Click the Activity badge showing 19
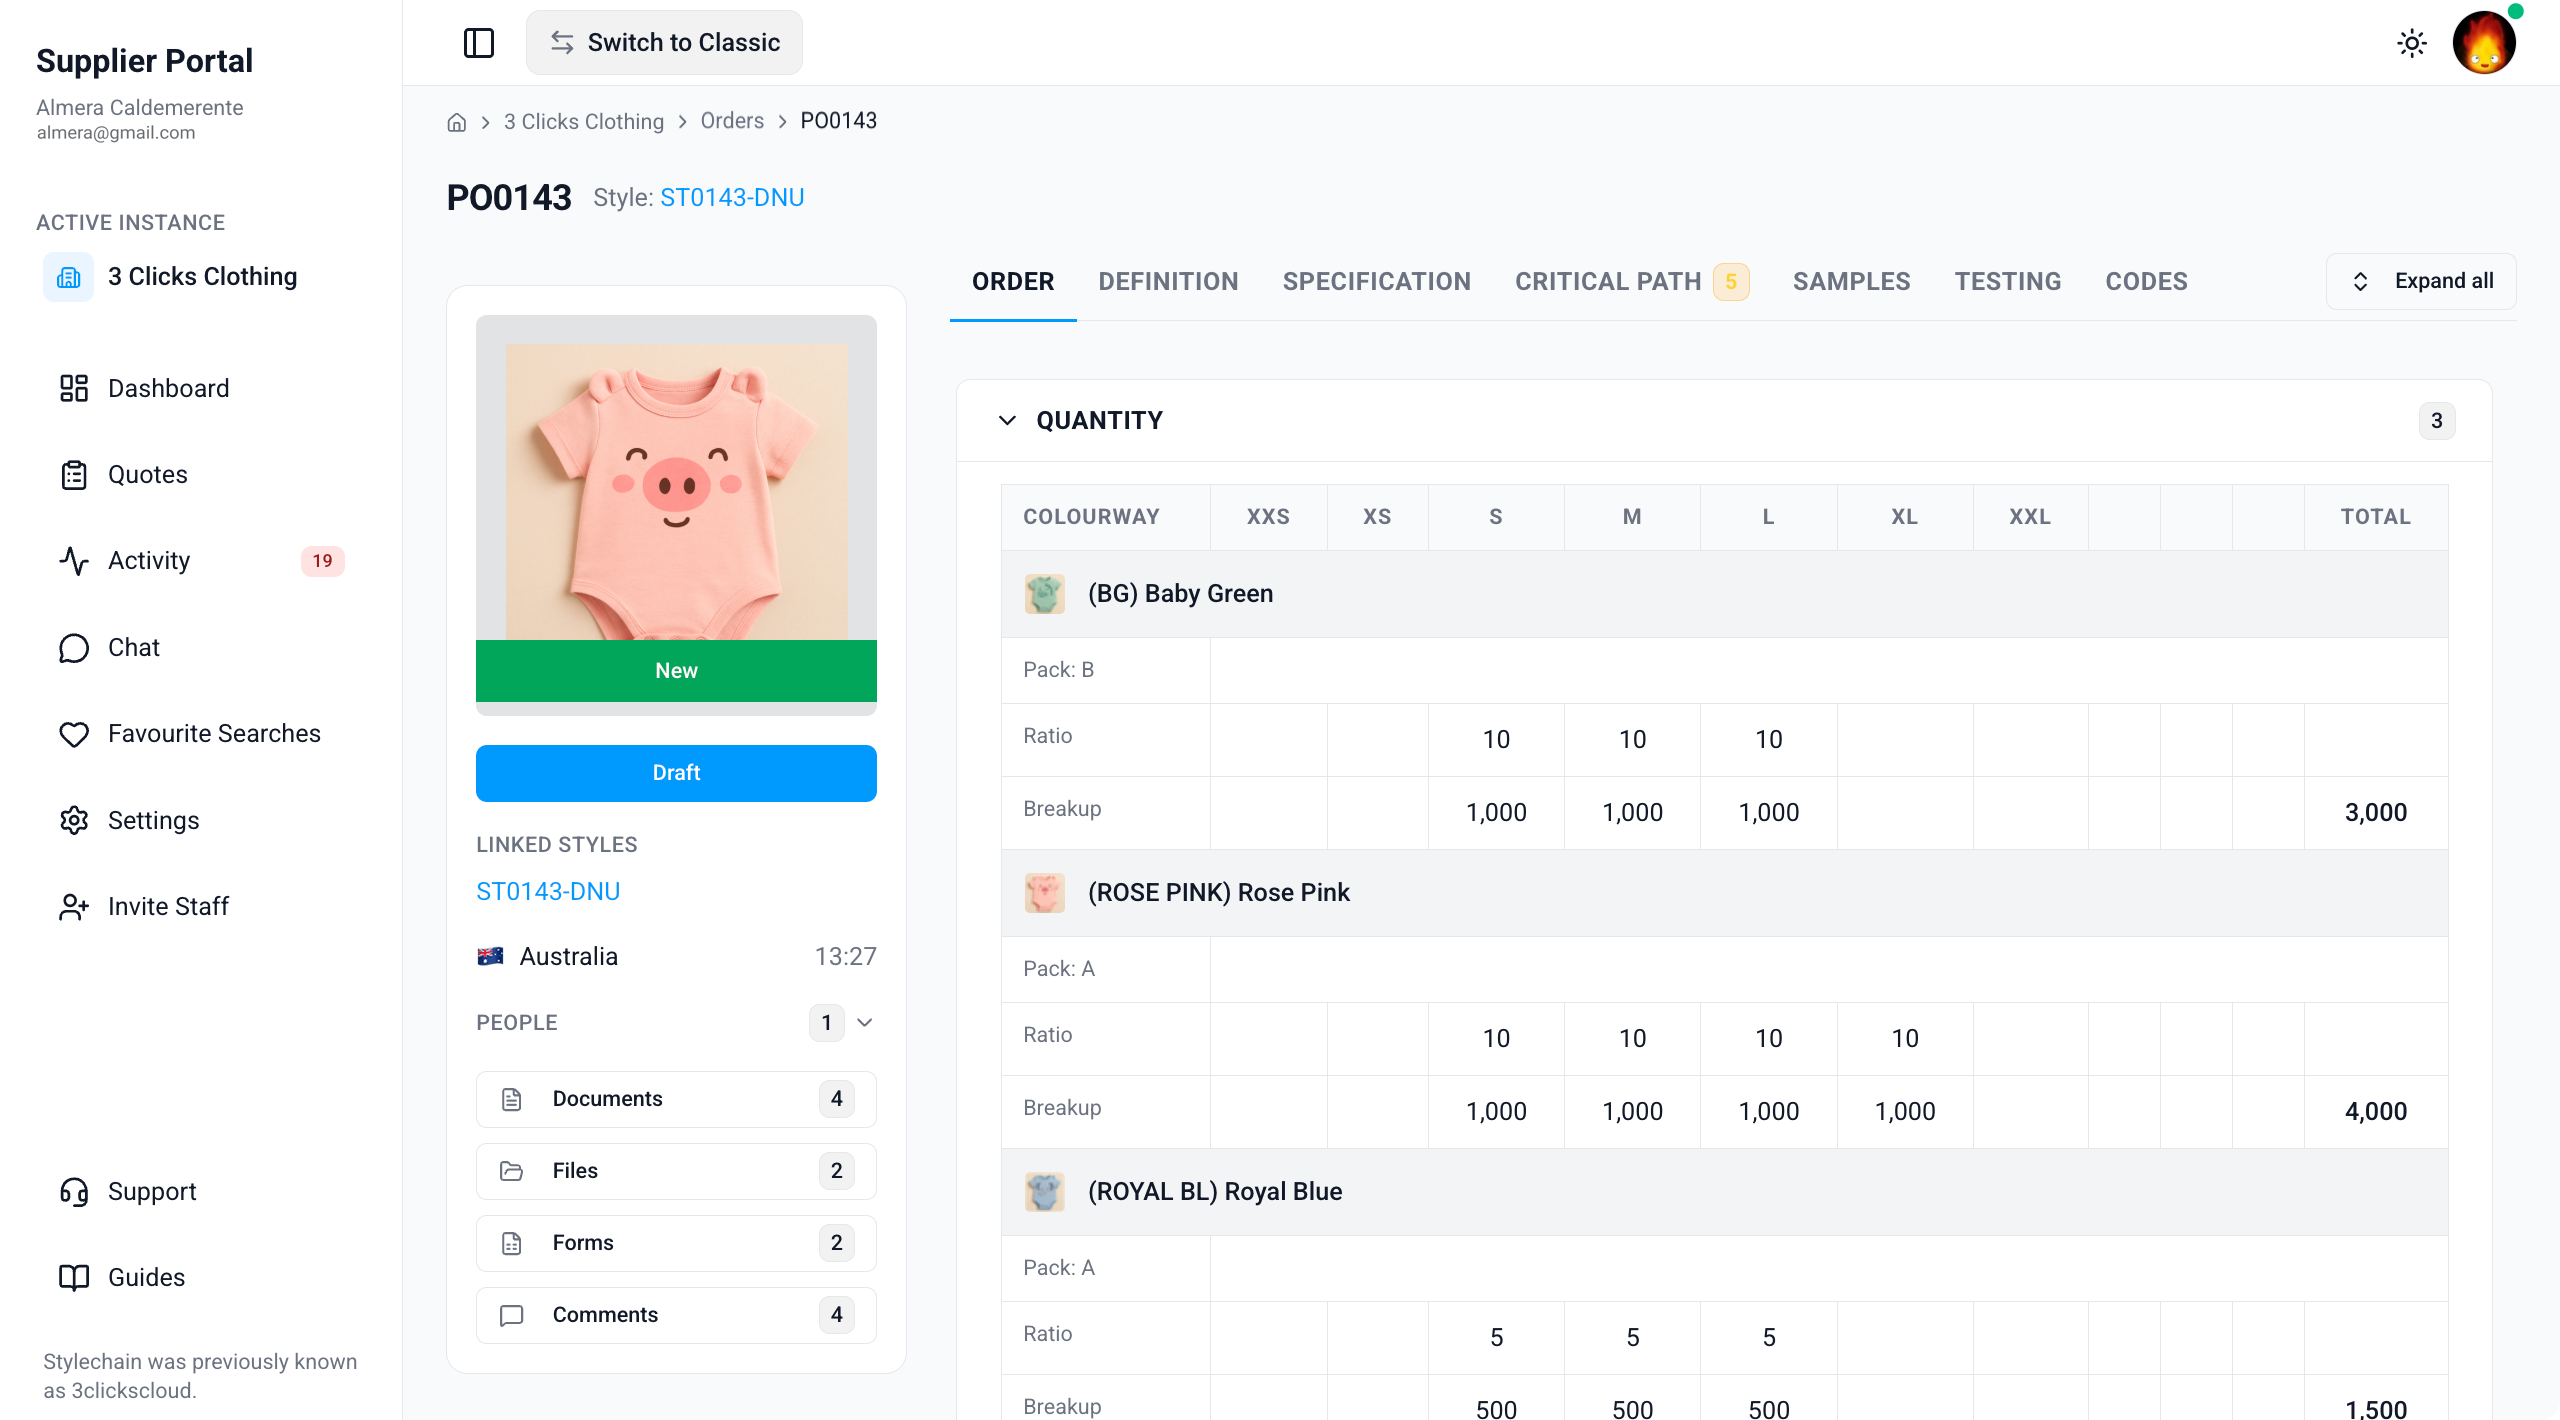Viewport: 2560px width, 1420px height. pyautogui.click(x=322, y=561)
